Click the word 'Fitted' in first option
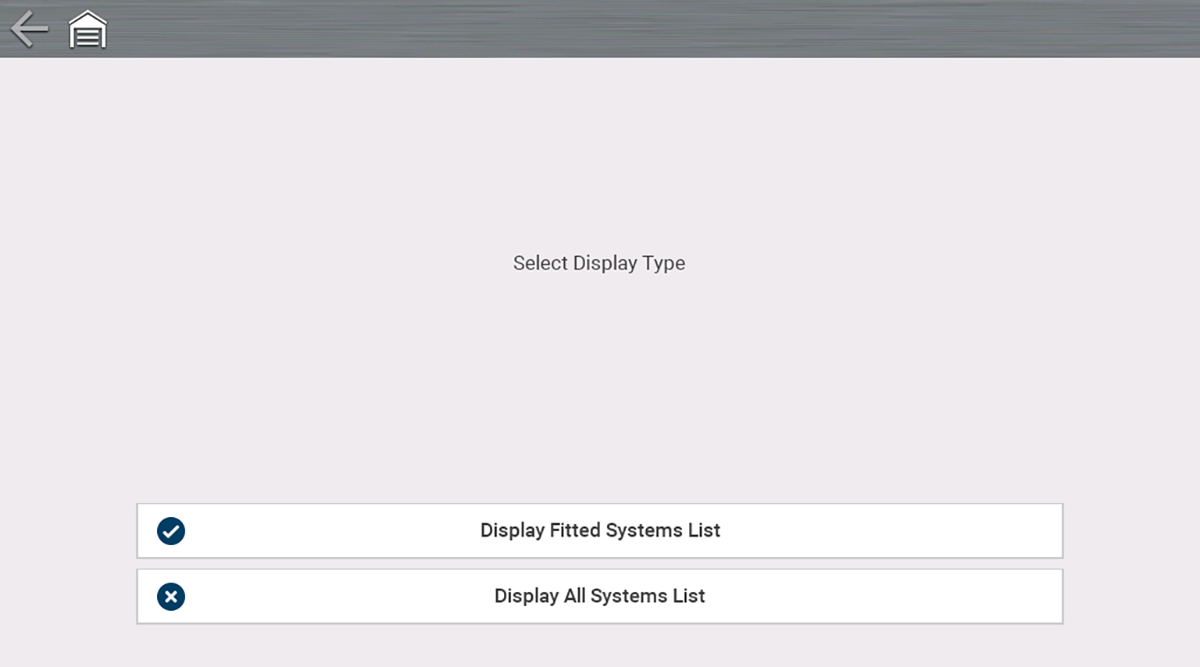1200x667 pixels. point(573,531)
